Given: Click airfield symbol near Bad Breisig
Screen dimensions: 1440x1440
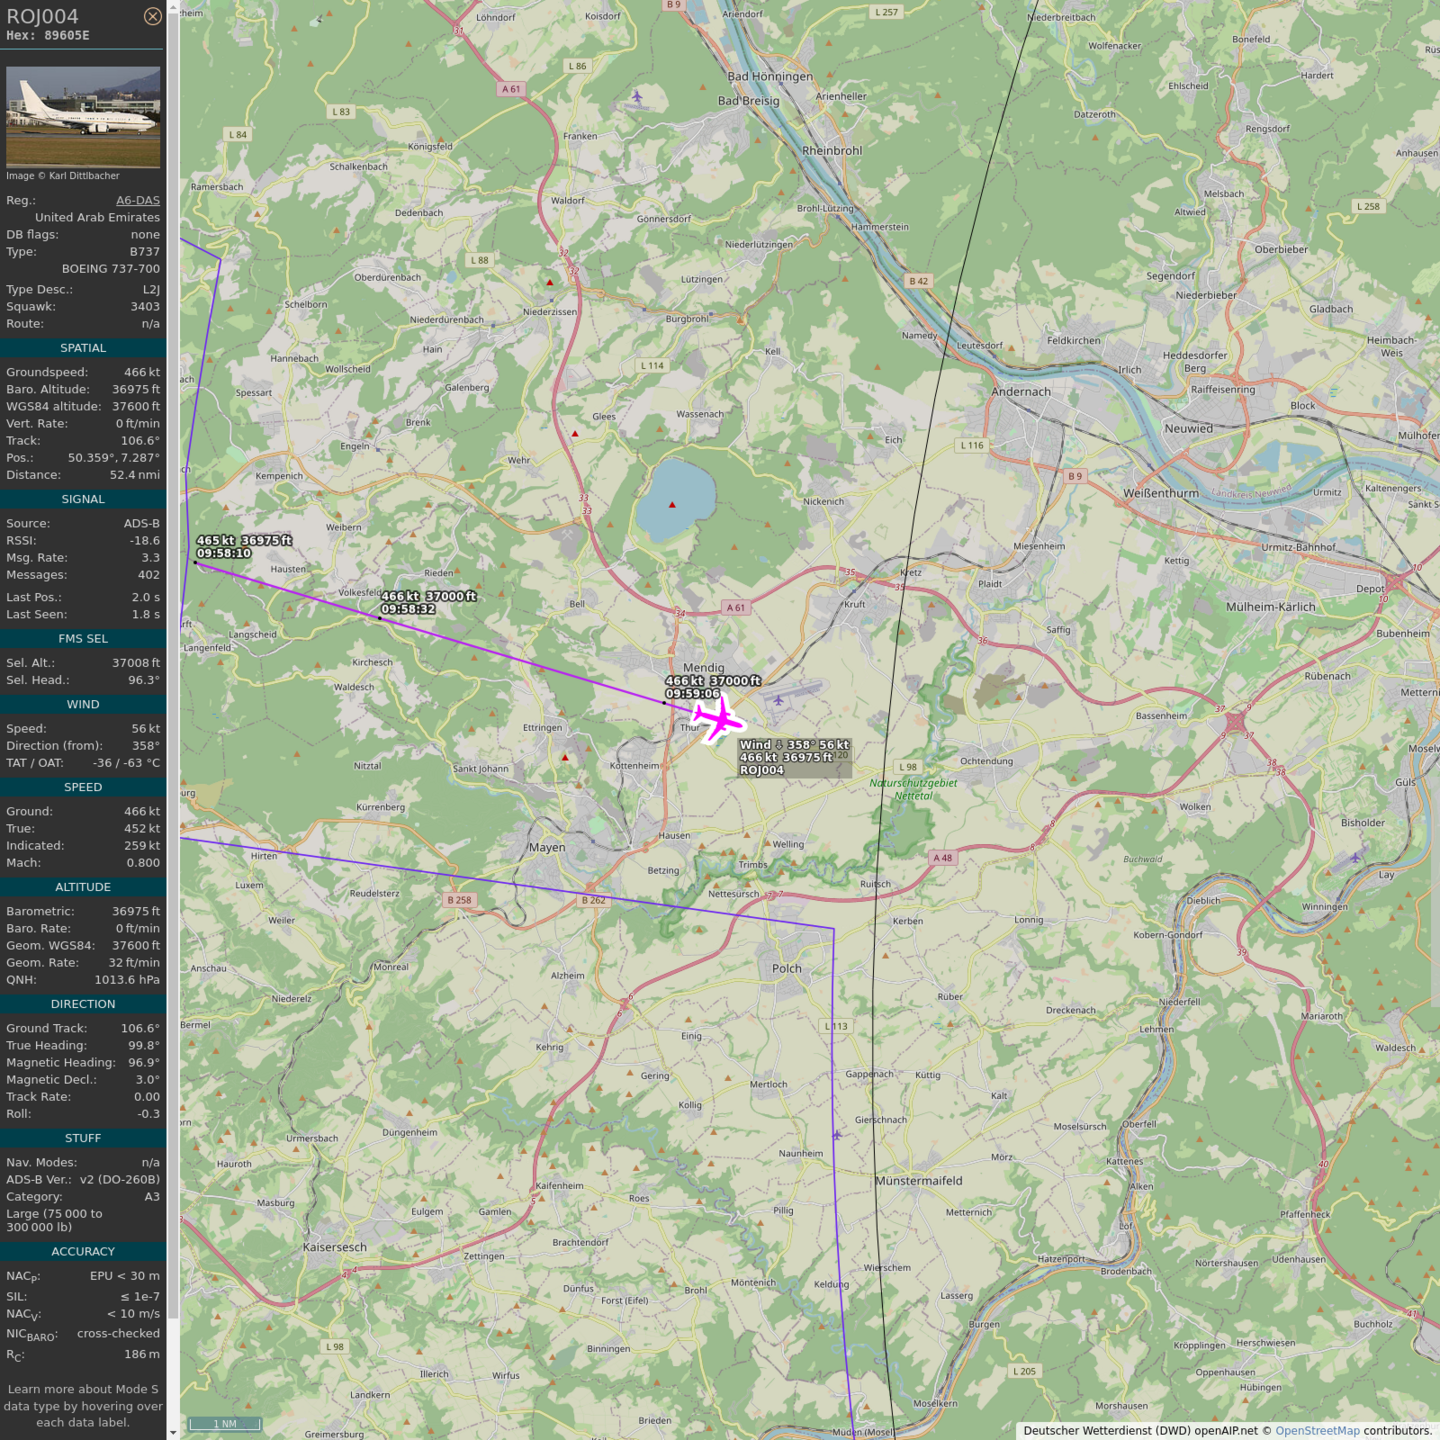Looking at the screenshot, I should click(x=637, y=96).
